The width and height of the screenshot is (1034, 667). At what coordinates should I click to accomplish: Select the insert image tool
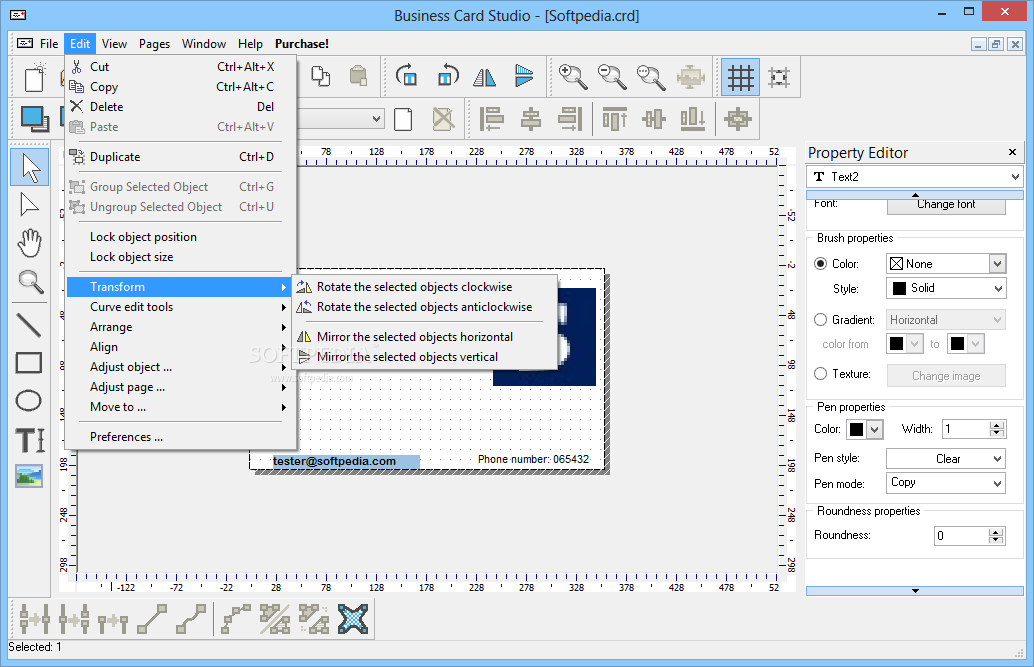click(x=29, y=476)
